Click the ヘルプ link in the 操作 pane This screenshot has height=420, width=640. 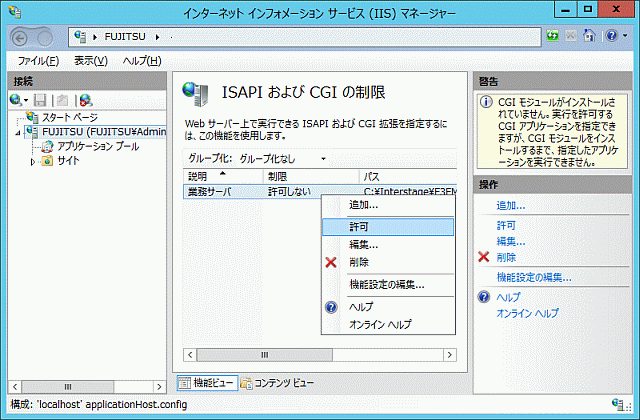pyautogui.click(x=509, y=298)
